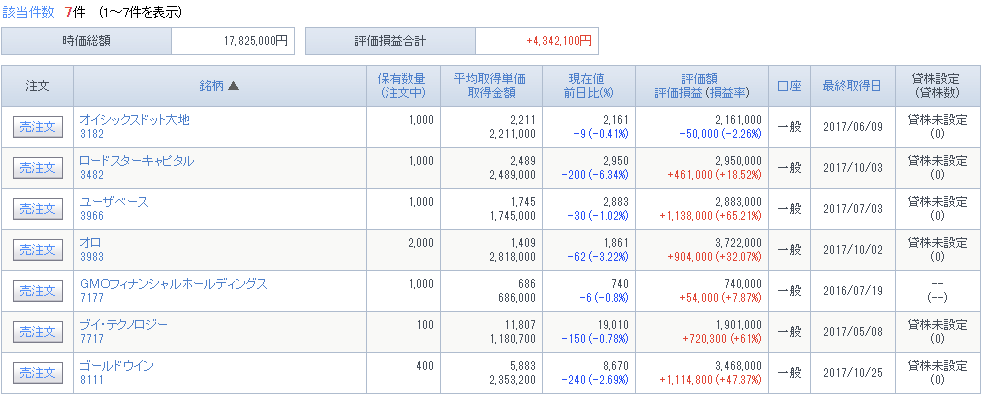Screen dimensions: 988x400
Task: Open the GMOフィナンシャルホールディングス link
Action: tap(173, 284)
